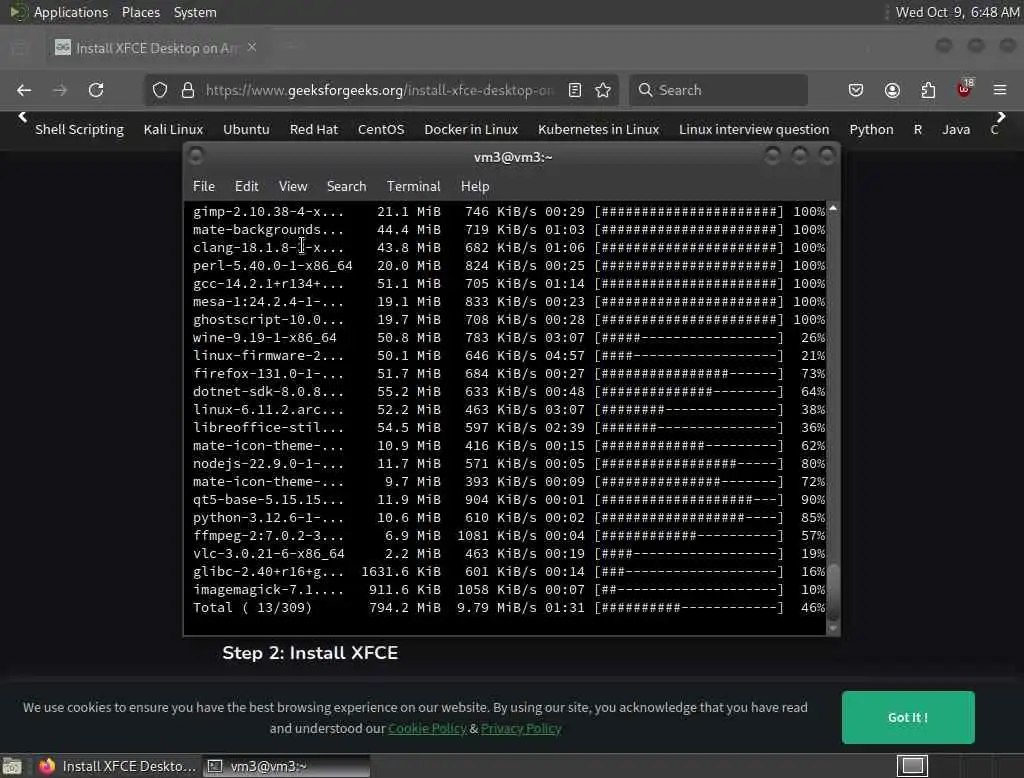The width and height of the screenshot is (1024, 778).
Task: Bookmark this page with the star icon
Action: (x=603, y=90)
